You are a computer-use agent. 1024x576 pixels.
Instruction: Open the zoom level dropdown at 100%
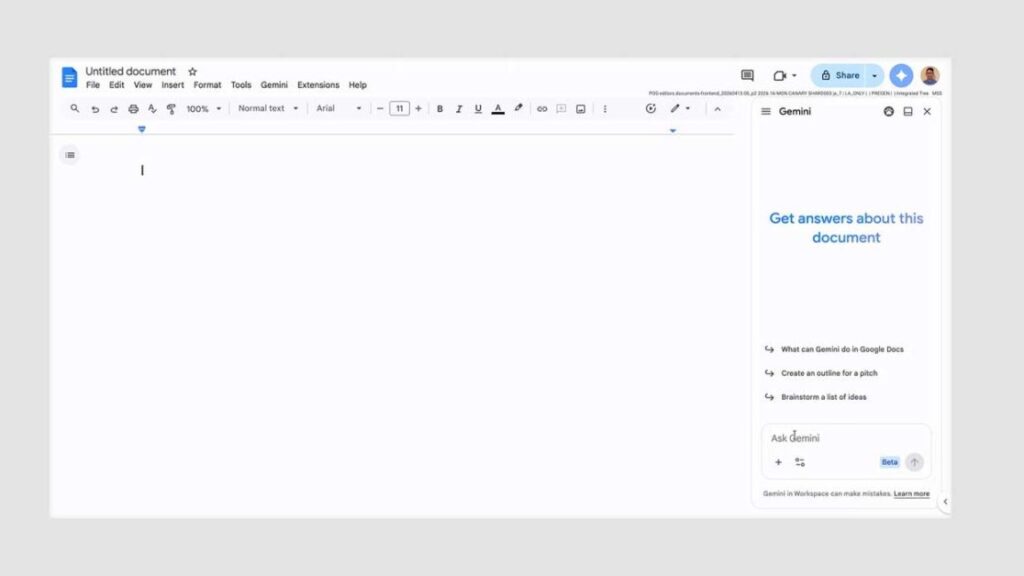coord(204,109)
